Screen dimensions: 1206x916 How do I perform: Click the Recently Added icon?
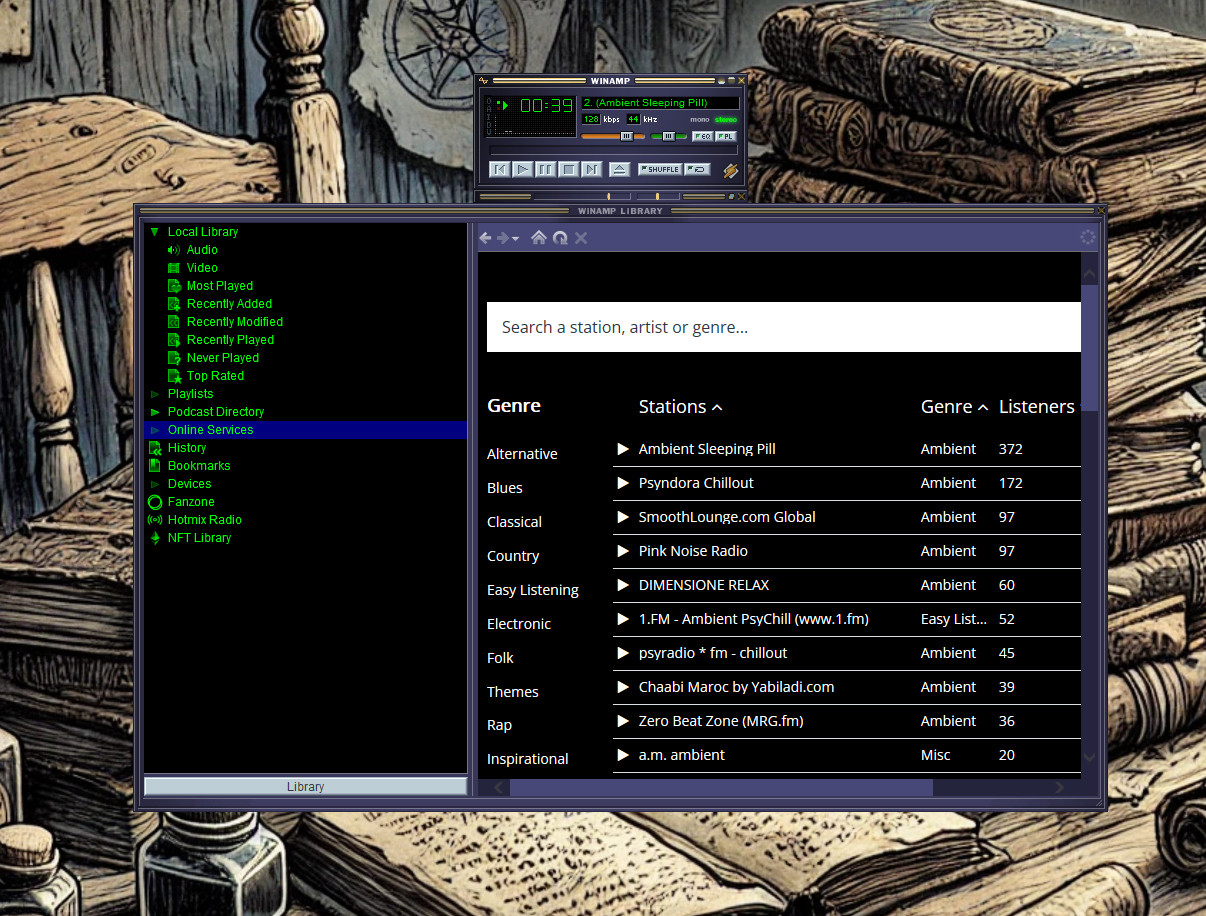coord(174,304)
